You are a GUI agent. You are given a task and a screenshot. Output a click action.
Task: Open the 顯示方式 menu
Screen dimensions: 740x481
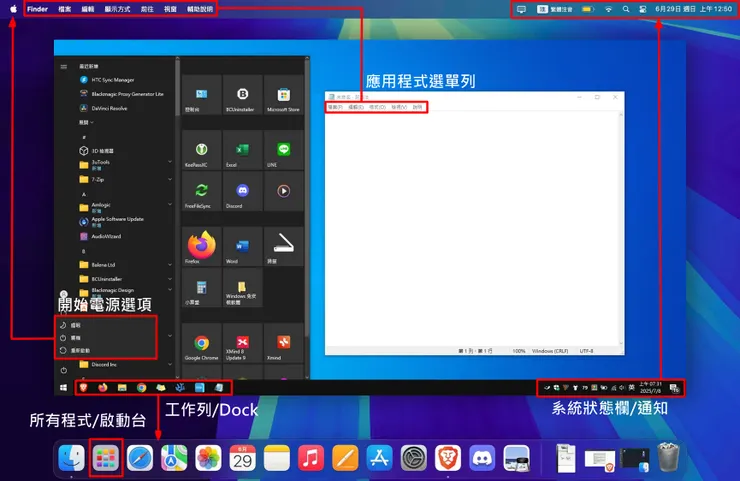pyautogui.click(x=118, y=9)
